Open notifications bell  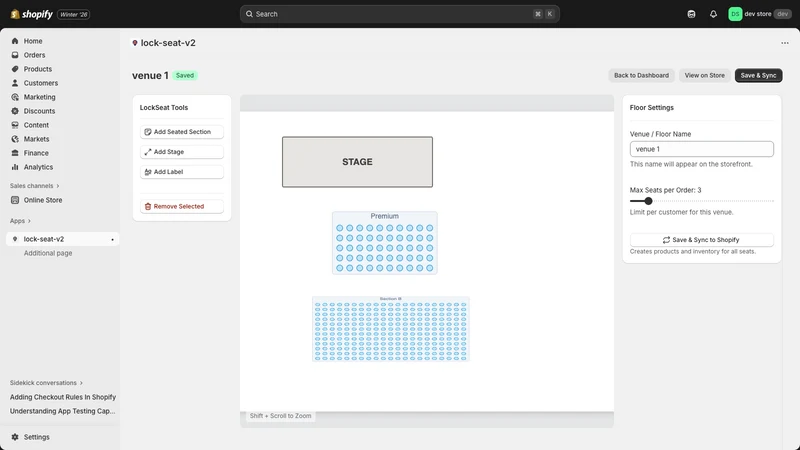click(713, 14)
